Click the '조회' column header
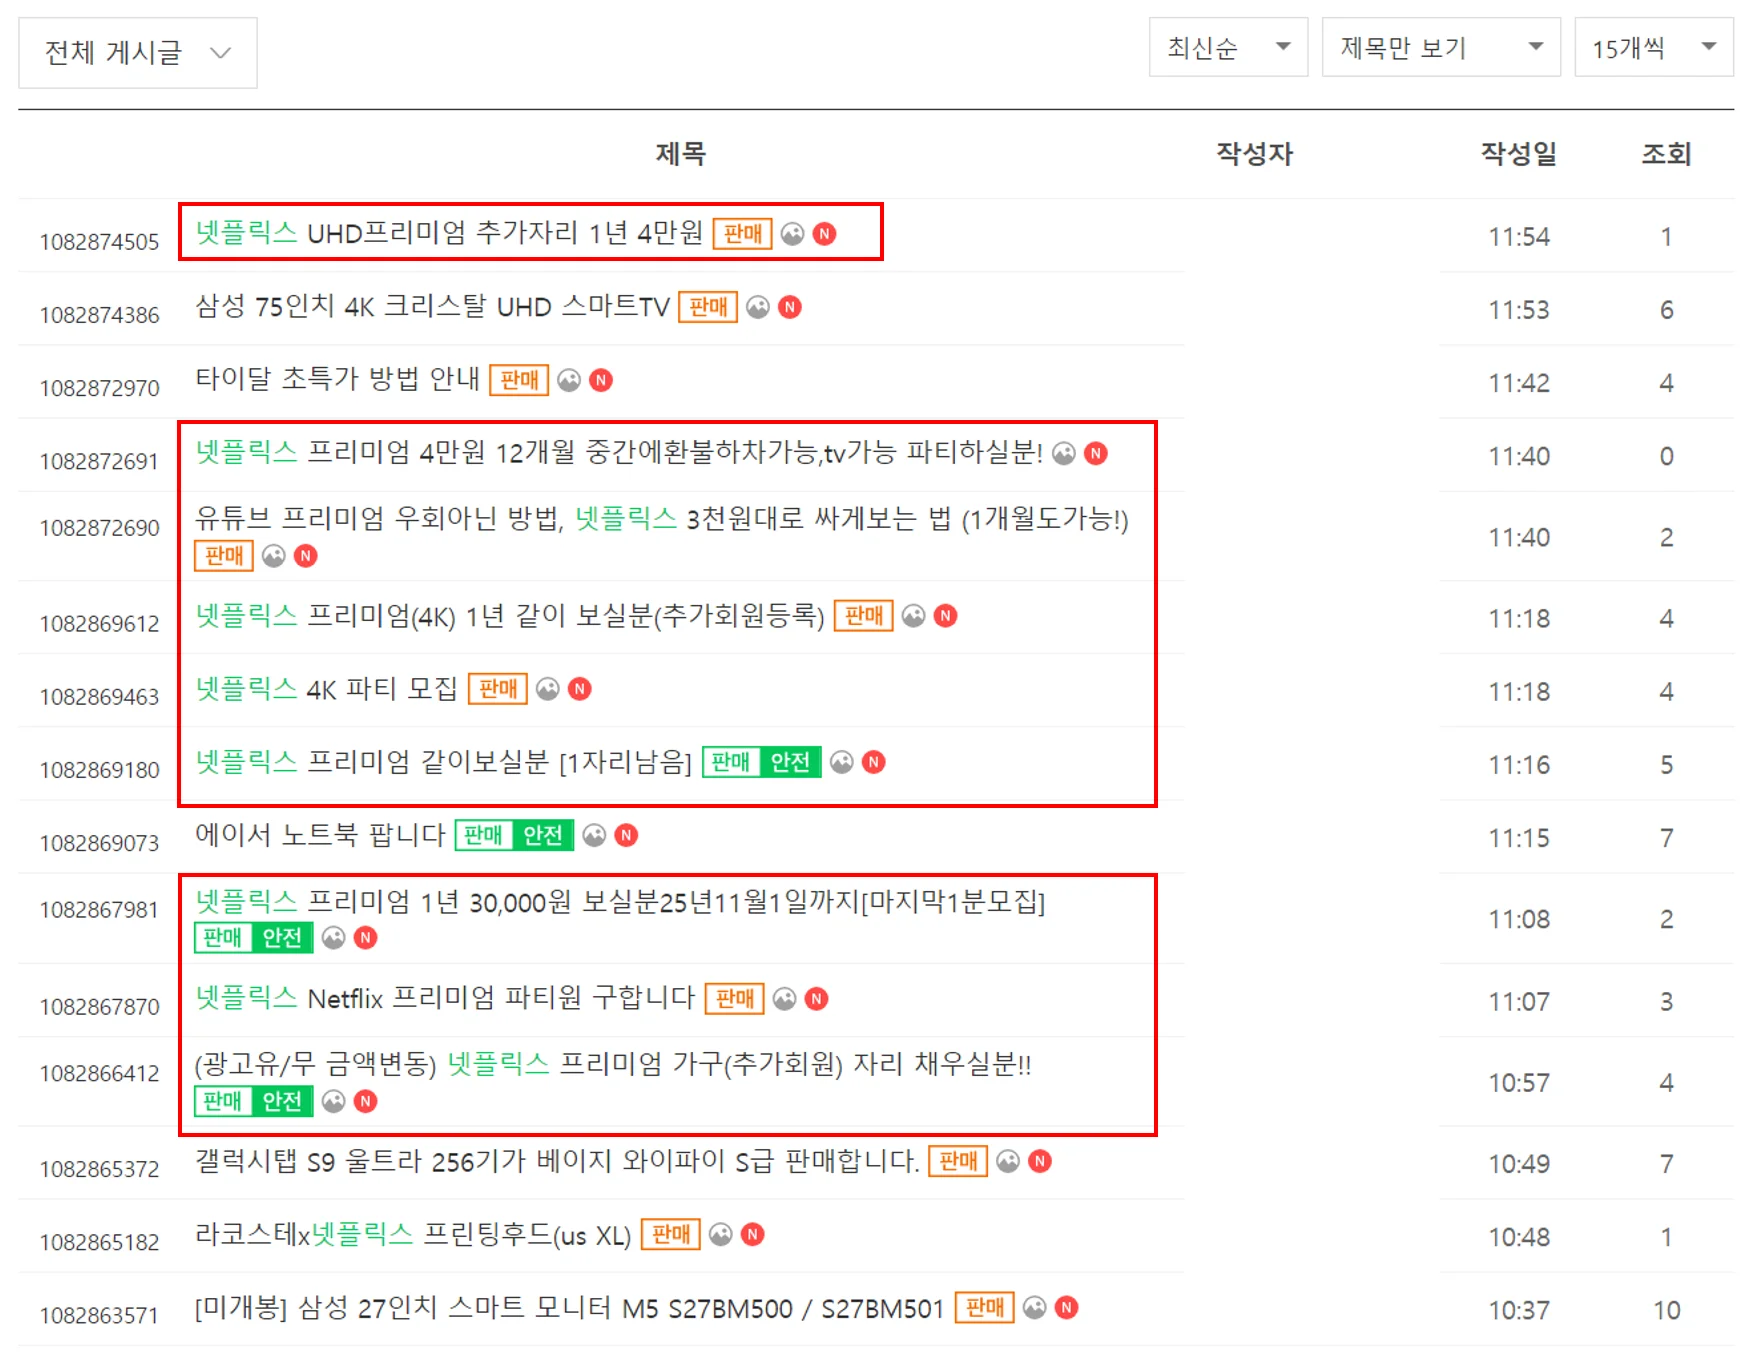 1666,154
